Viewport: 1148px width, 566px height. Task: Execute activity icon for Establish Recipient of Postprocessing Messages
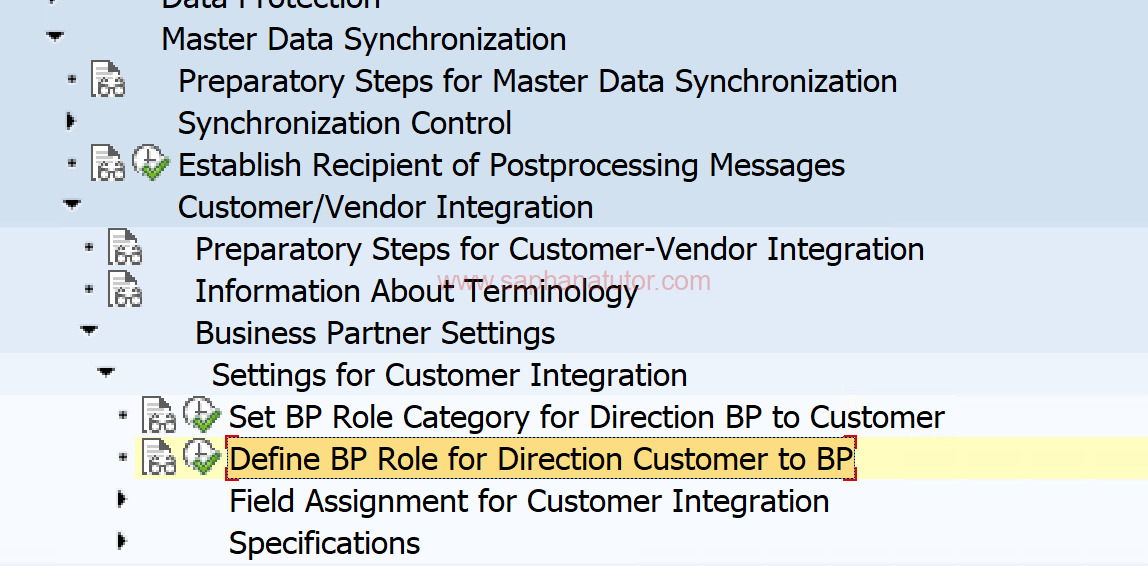pyautogui.click(x=151, y=163)
